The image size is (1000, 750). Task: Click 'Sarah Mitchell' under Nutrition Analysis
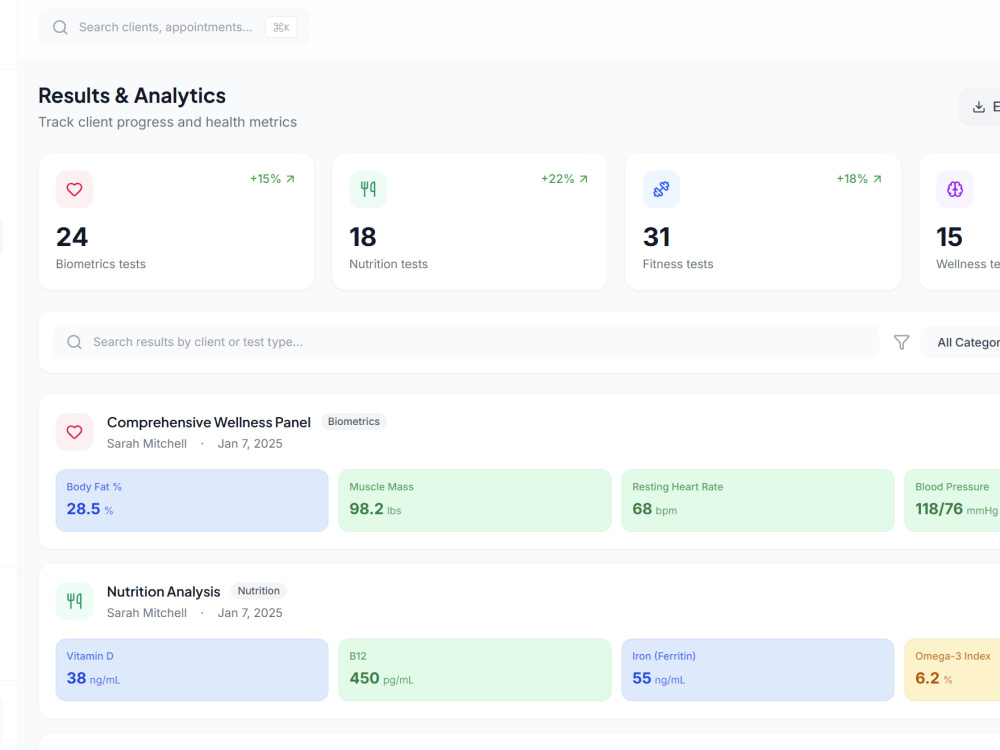tap(147, 613)
